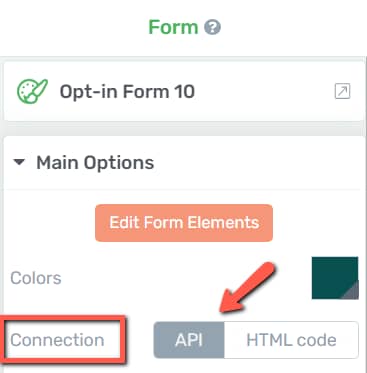Click the Colors label
The height and width of the screenshot is (373, 367).
[x=36, y=278]
